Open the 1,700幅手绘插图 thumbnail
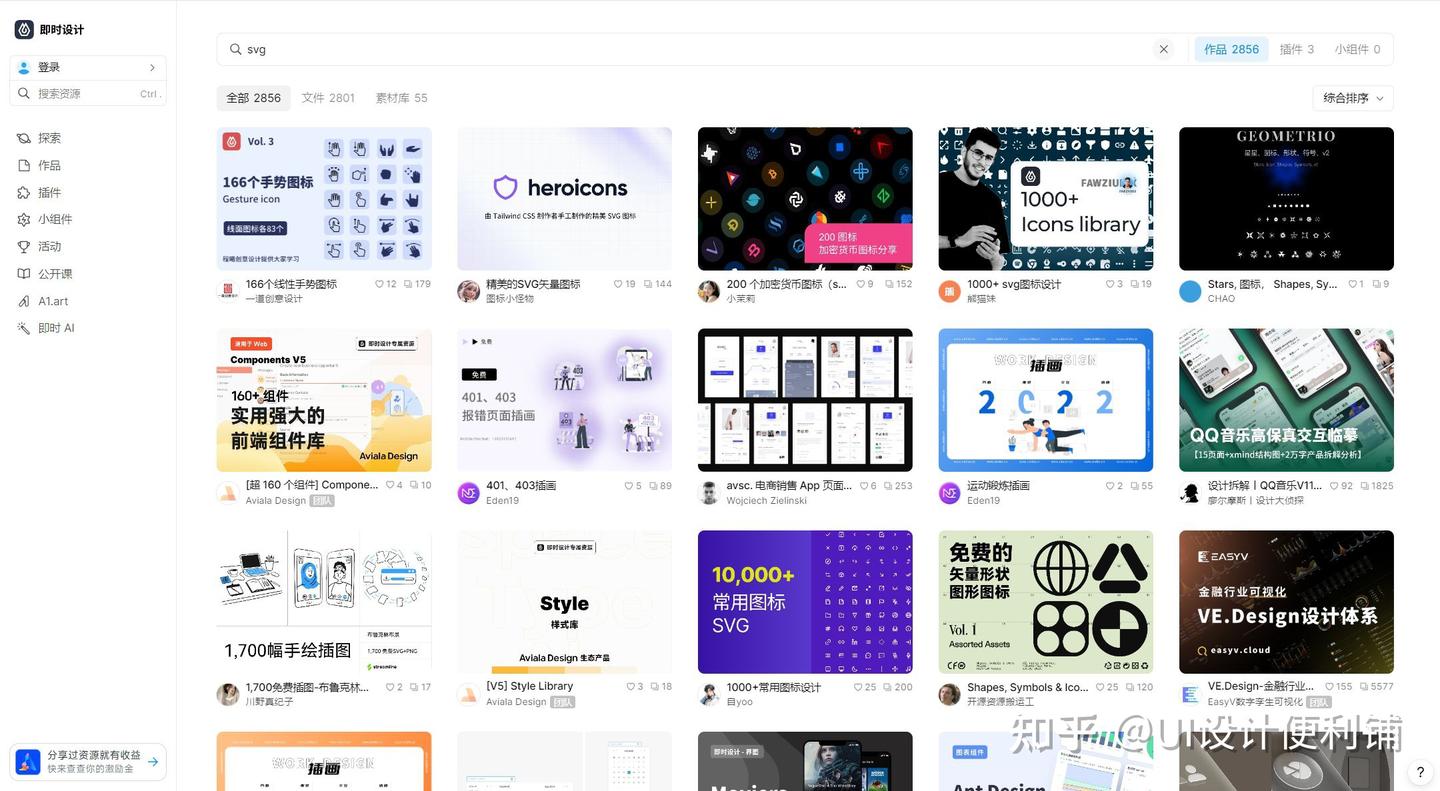The image size is (1440, 791). (x=324, y=602)
